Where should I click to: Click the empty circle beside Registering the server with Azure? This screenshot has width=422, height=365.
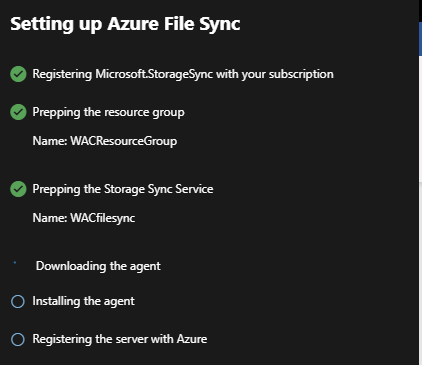tap(18, 340)
